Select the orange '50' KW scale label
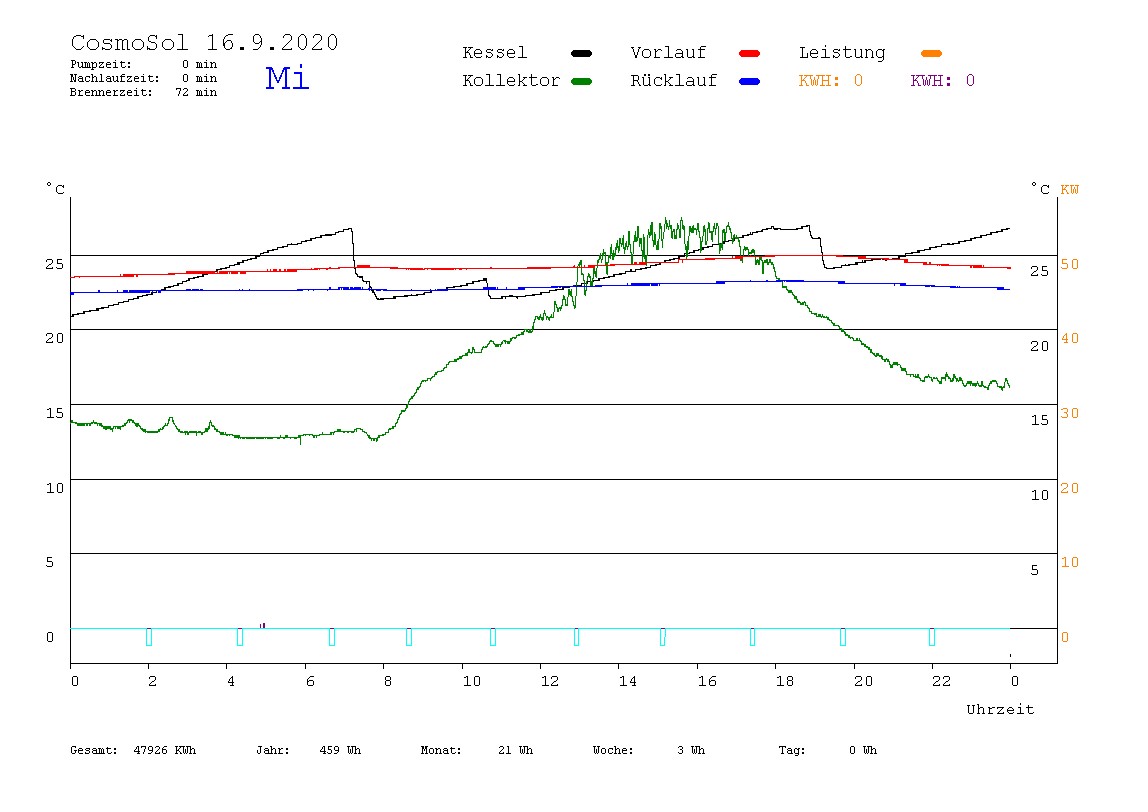This screenshot has height=812, width=1148. coord(1070,264)
